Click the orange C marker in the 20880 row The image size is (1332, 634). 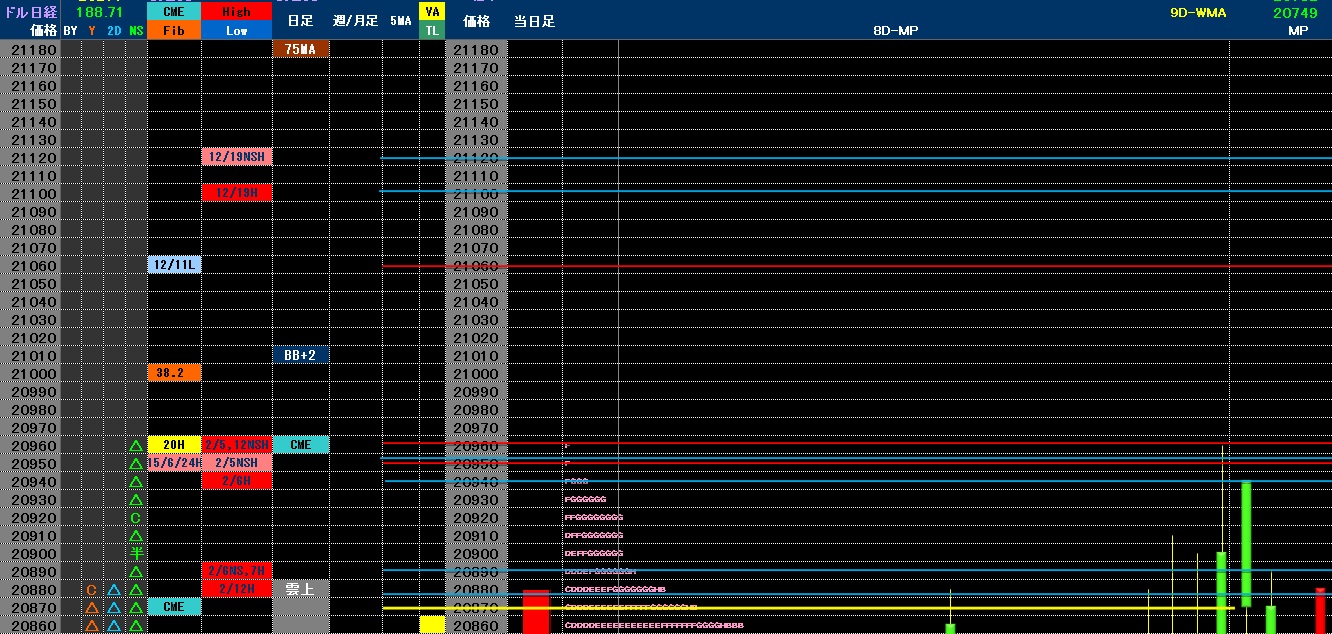pos(91,589)
